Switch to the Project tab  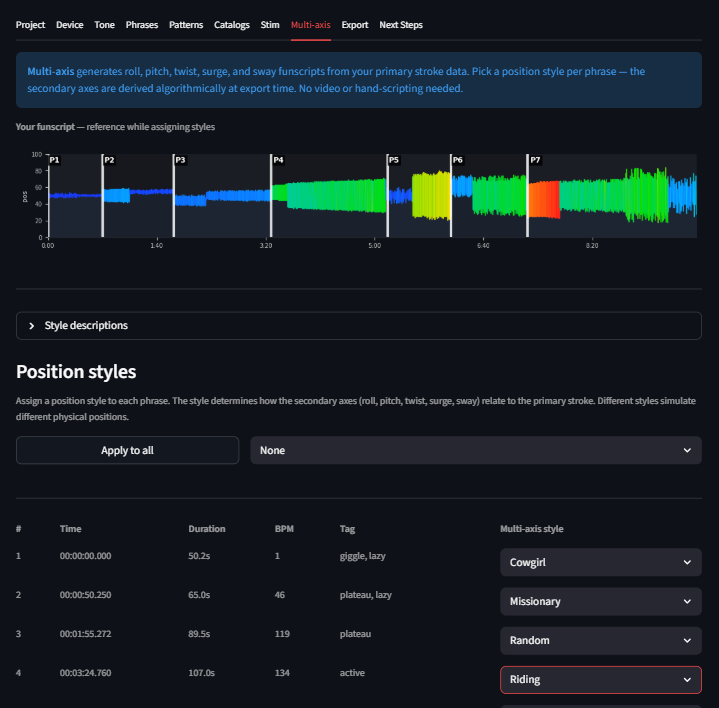[30, 25]
